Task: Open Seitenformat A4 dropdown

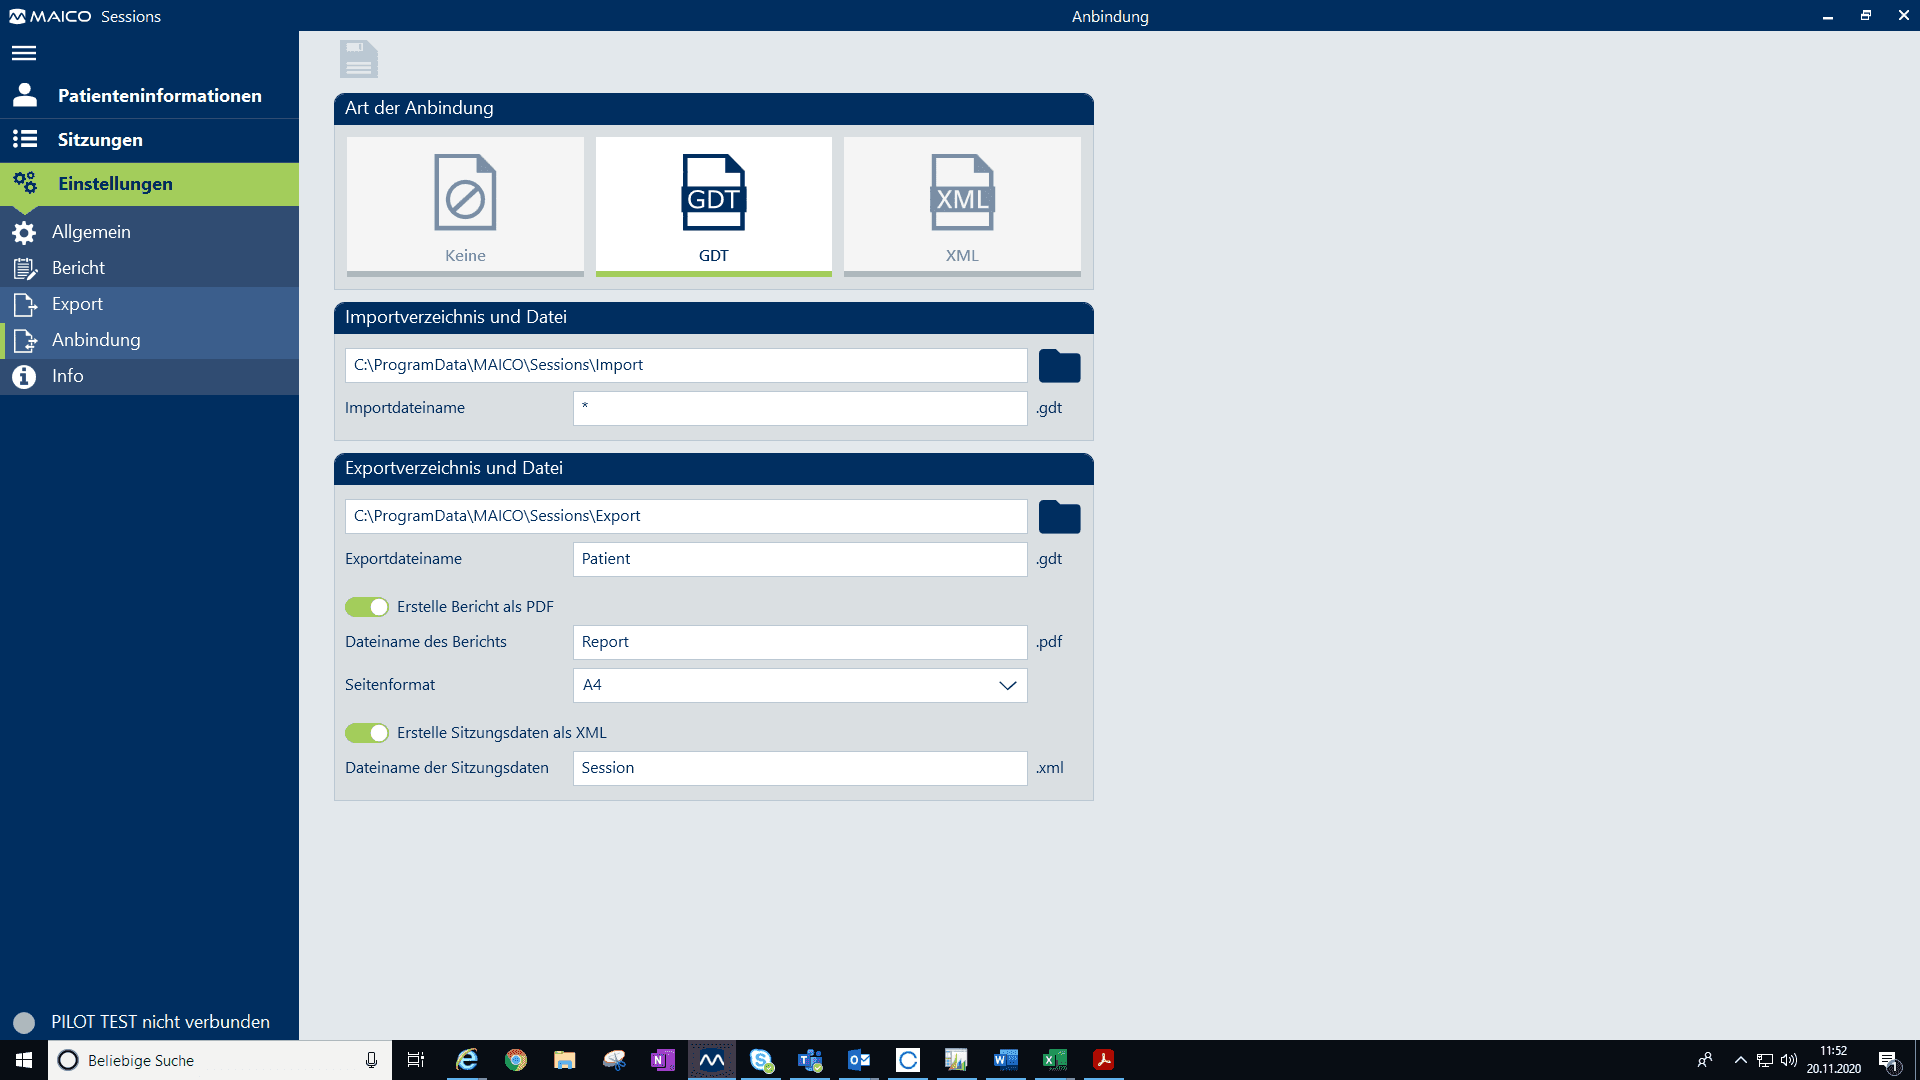Action: (x=799, y=685)
